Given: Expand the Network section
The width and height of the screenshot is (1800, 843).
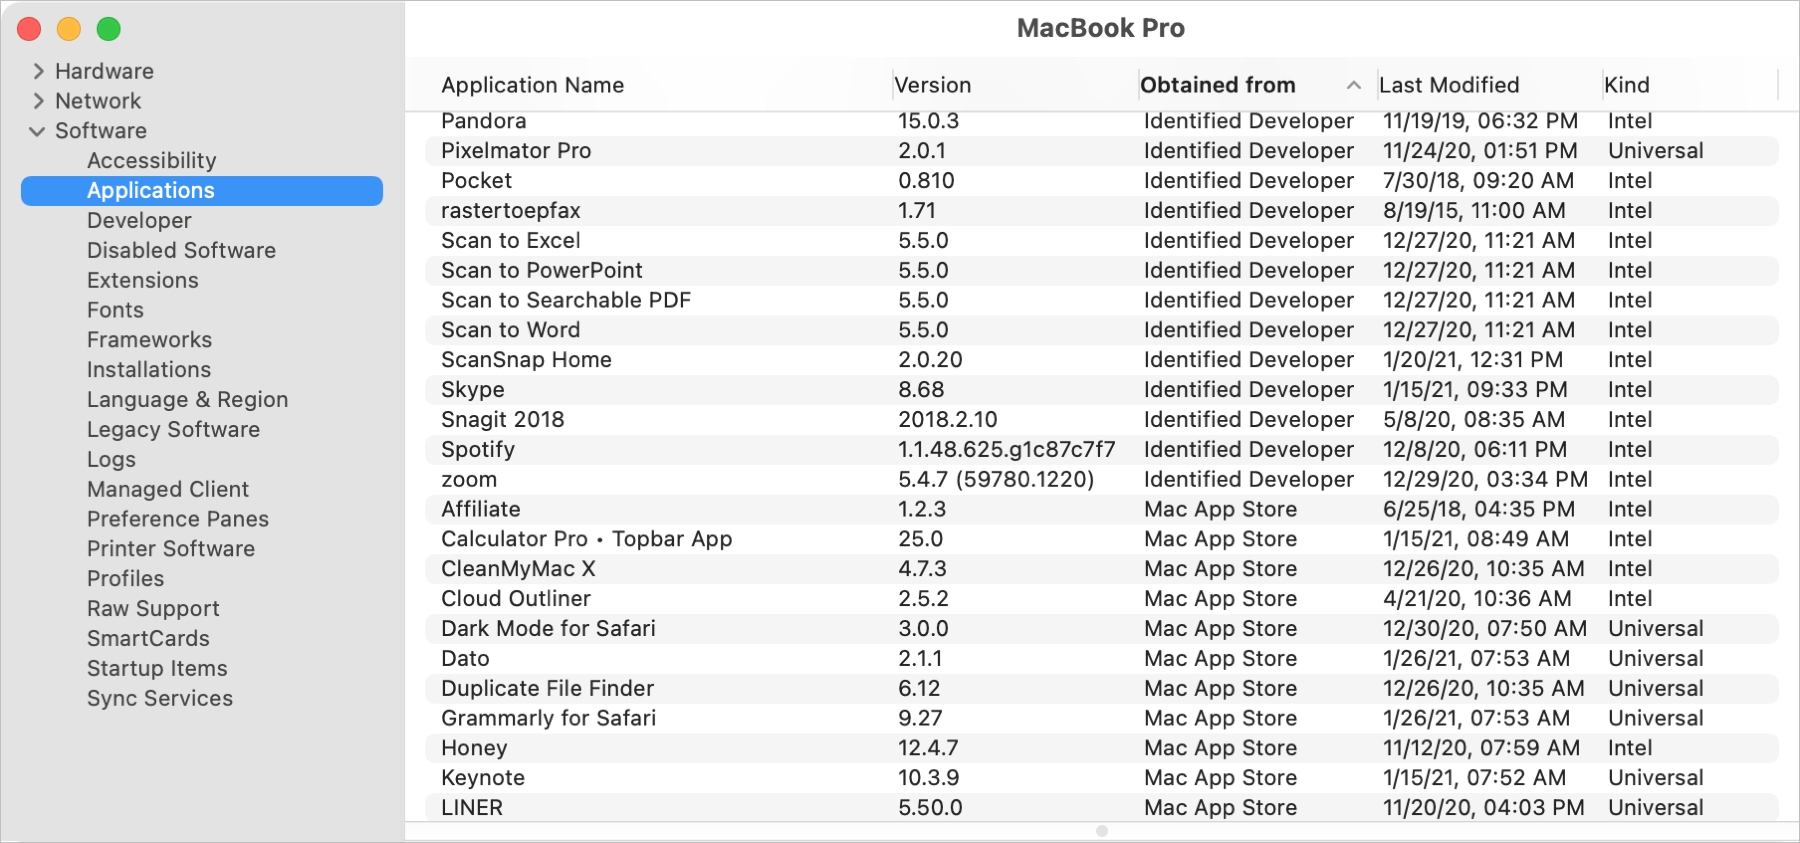Looking at the screenshot, I should click(x=38, y=101).
